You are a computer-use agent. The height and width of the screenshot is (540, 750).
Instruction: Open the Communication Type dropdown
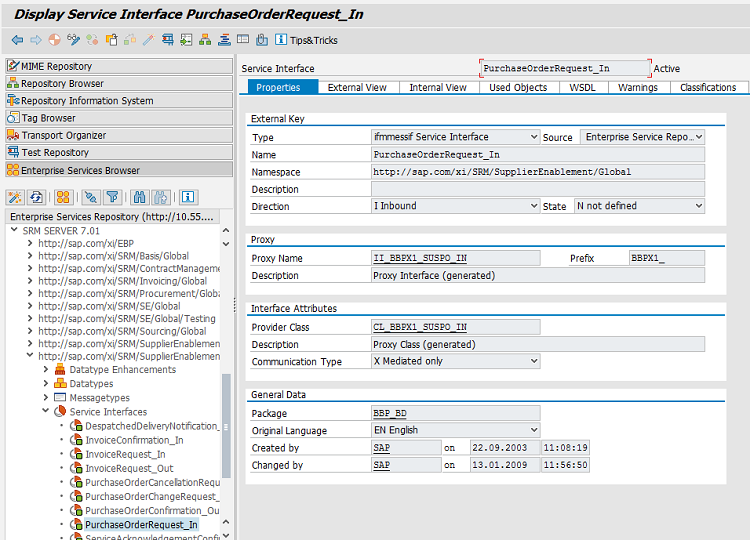point(534,361)
